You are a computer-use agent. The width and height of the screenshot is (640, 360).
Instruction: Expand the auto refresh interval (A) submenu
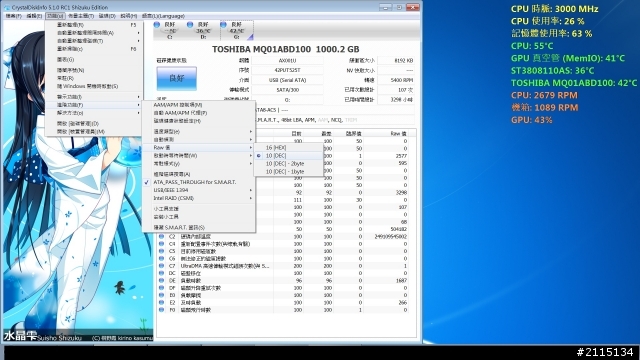tap(94, 33)
